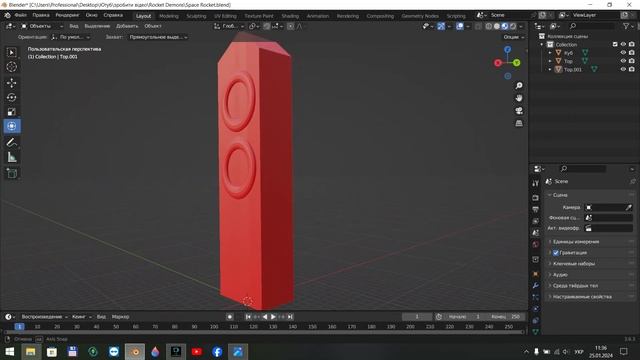The width and height of the screenshot is (640, 360).
Task: Uncheck Collection exclude checkbox
Action: (x=615, y=44)
